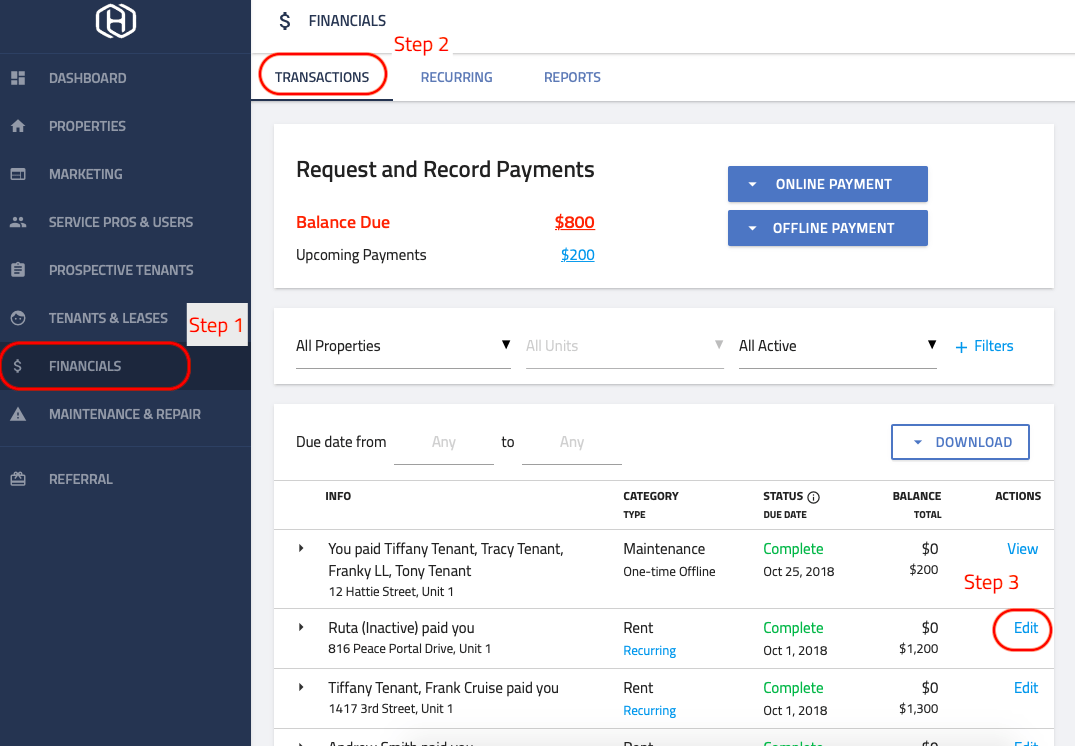This screenshot has width=1075, height=746.
Task: Click the company logo at the top left
Action: coord(114,21)
